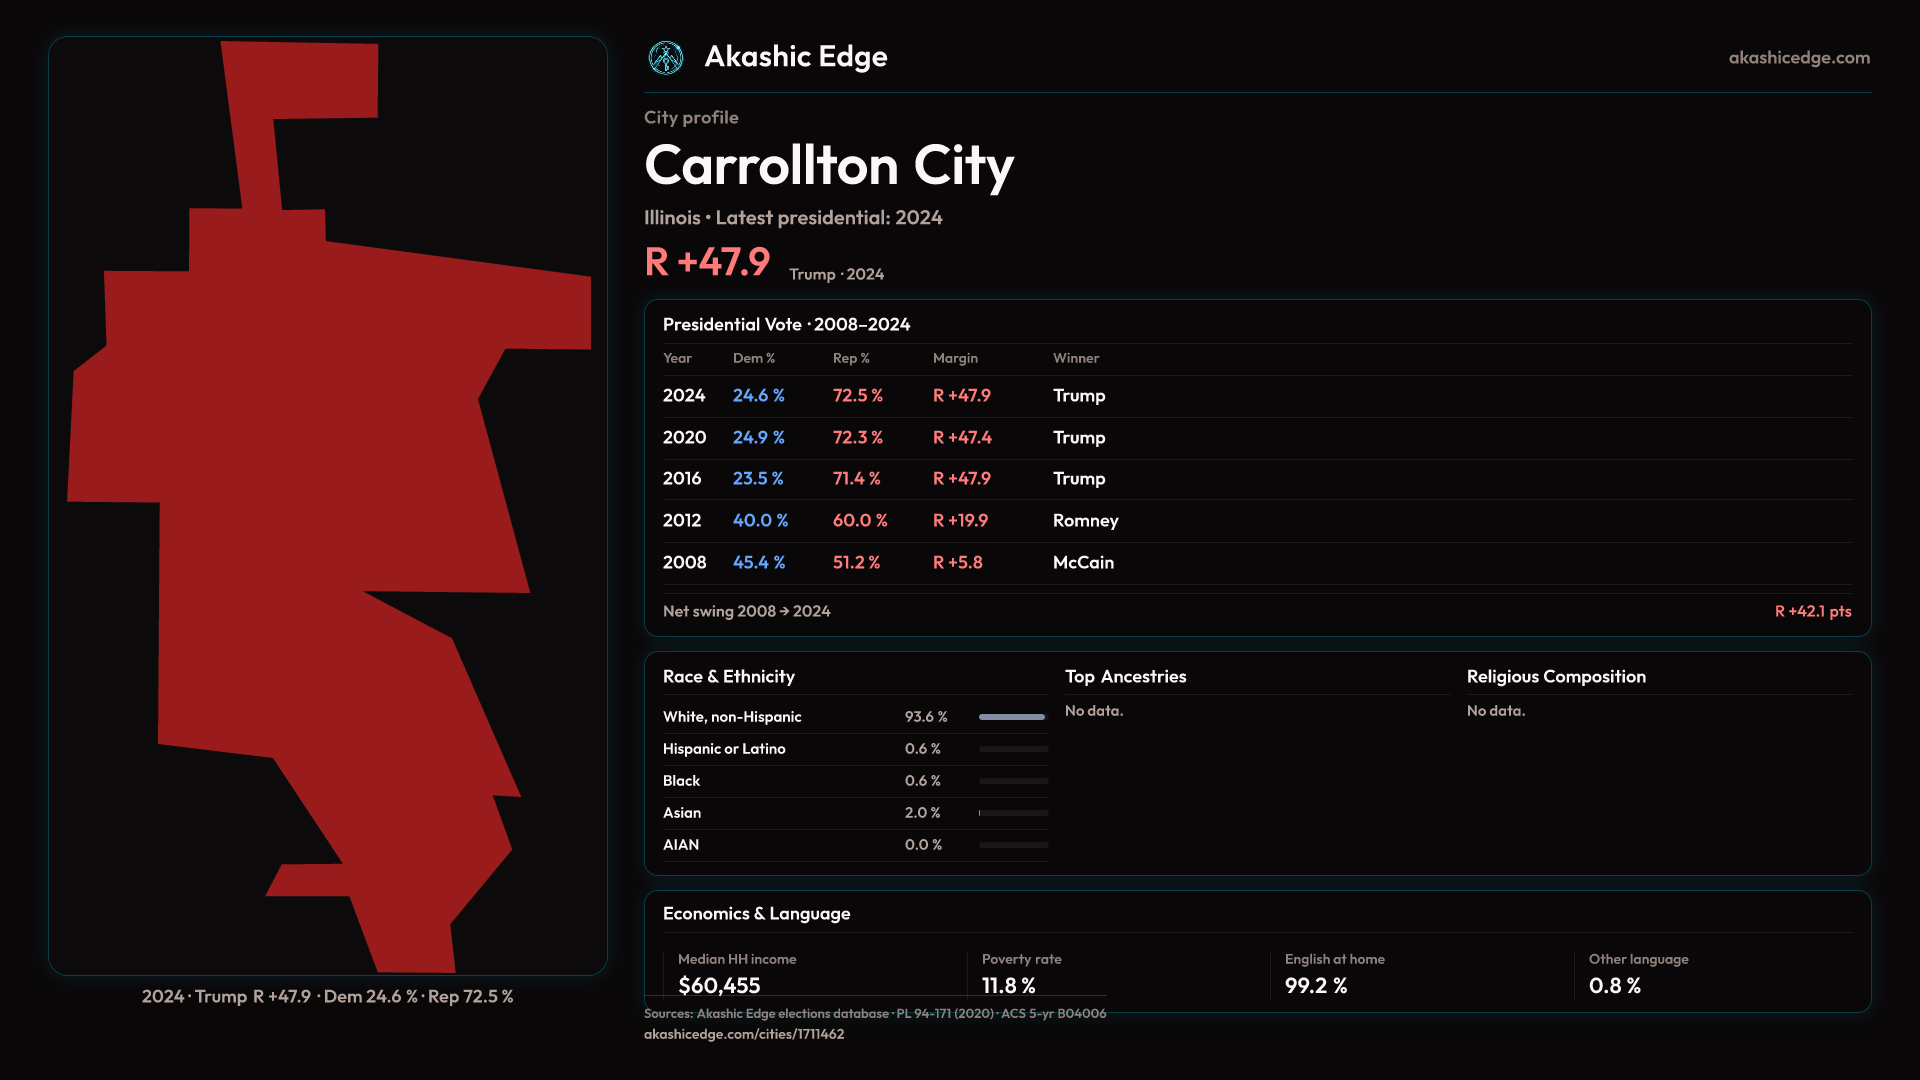1920x1080 pixels.
Task: Click the Asian percentage bar
Action: 1012,813
